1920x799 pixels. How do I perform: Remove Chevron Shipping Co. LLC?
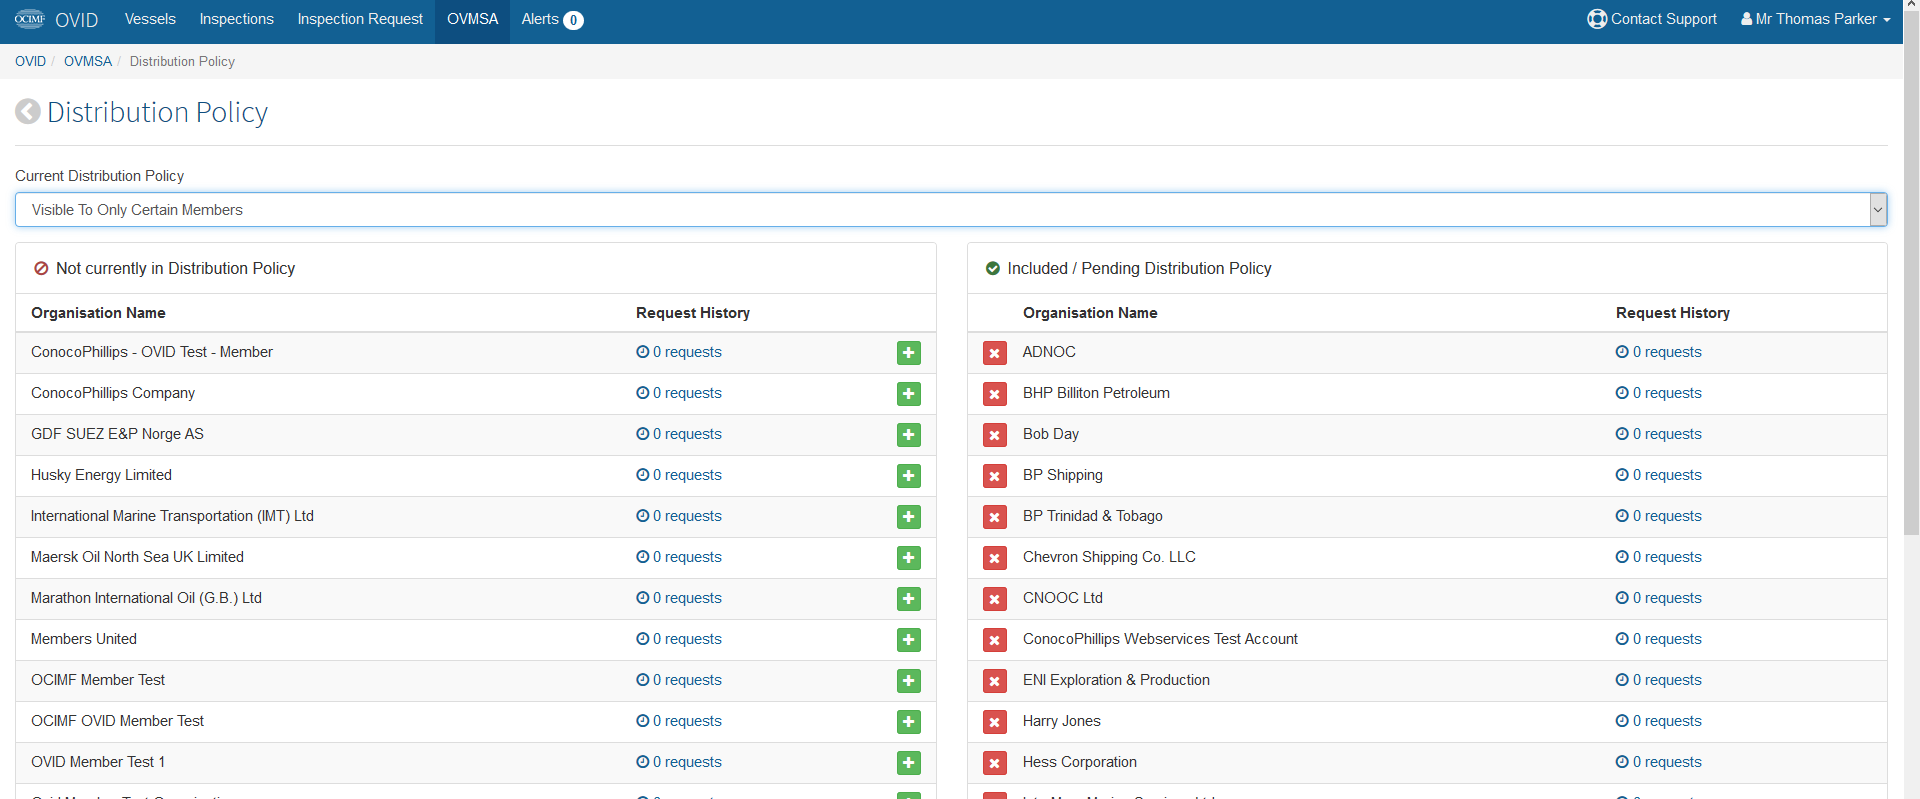pyautogui.click(x=994, y=558)
